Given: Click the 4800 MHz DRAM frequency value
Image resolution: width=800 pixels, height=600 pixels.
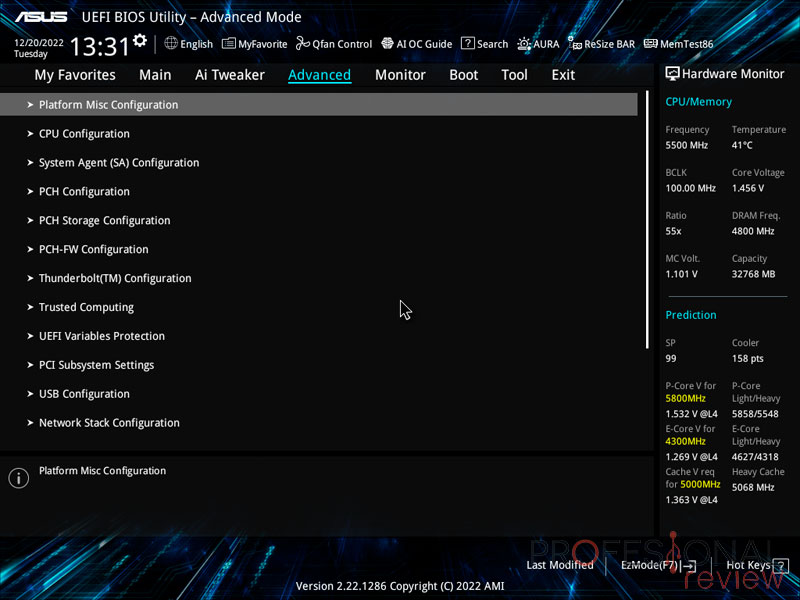Looking at the screenshot, I should (x=753, y=231).
